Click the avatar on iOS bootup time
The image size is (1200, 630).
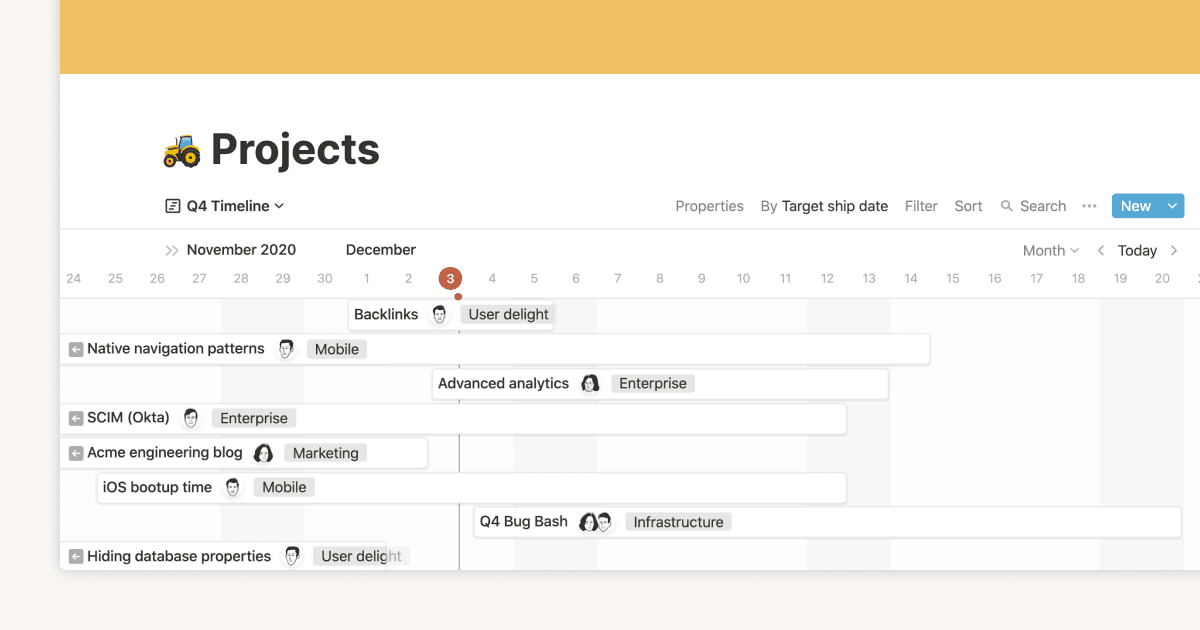coord(232,487)
